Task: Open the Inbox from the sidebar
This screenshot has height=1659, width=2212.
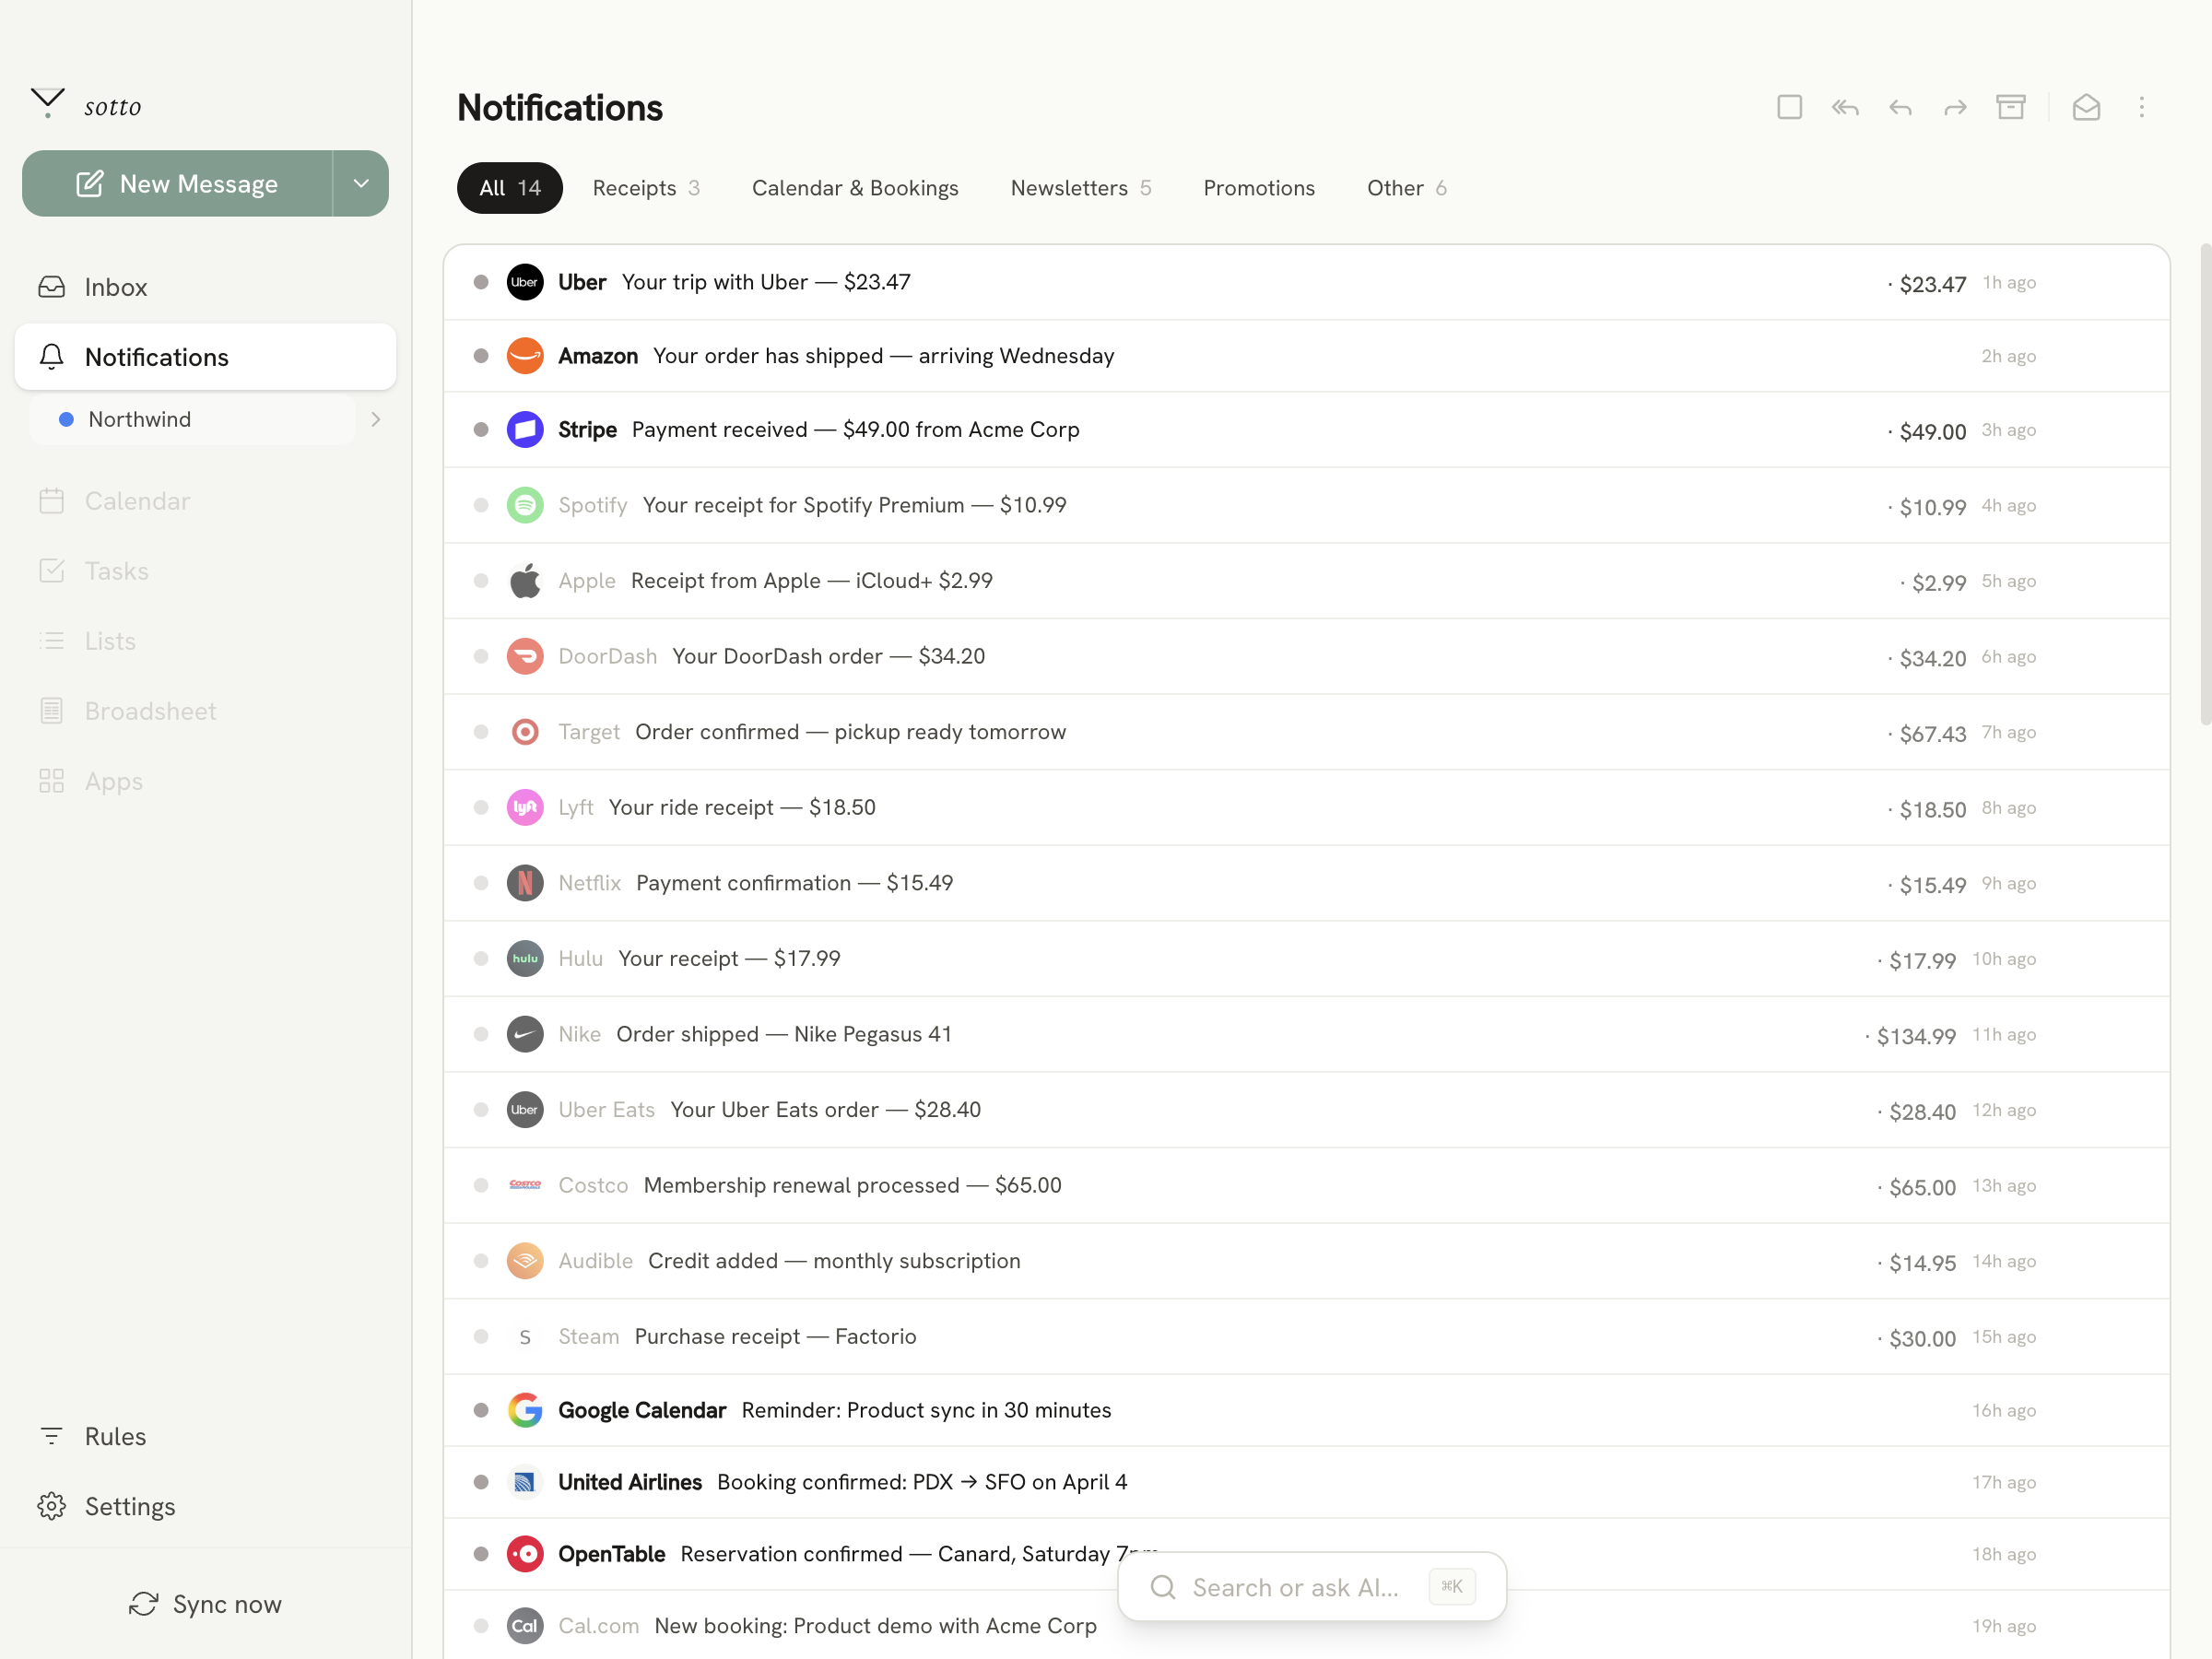Action: (x=116, y=287)
